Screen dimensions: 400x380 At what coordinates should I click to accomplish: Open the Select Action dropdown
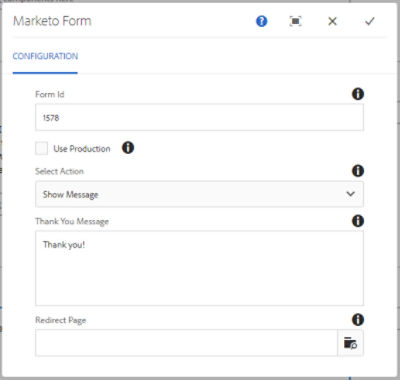coord(199,194)
